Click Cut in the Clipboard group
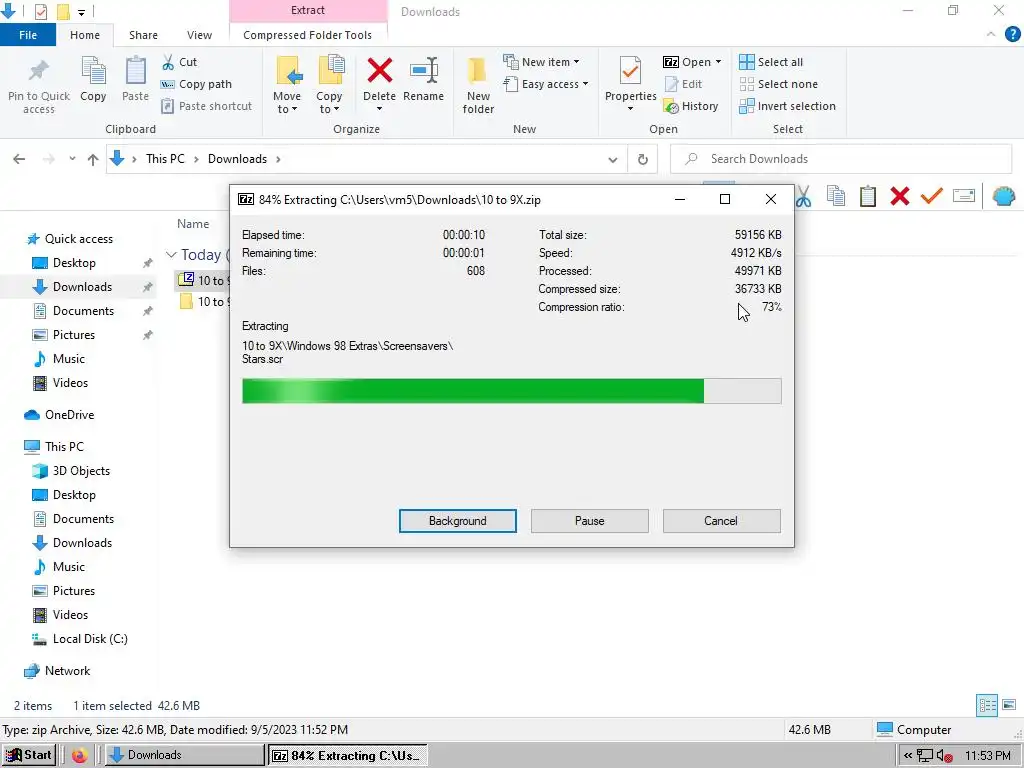 tap(180, 62)
